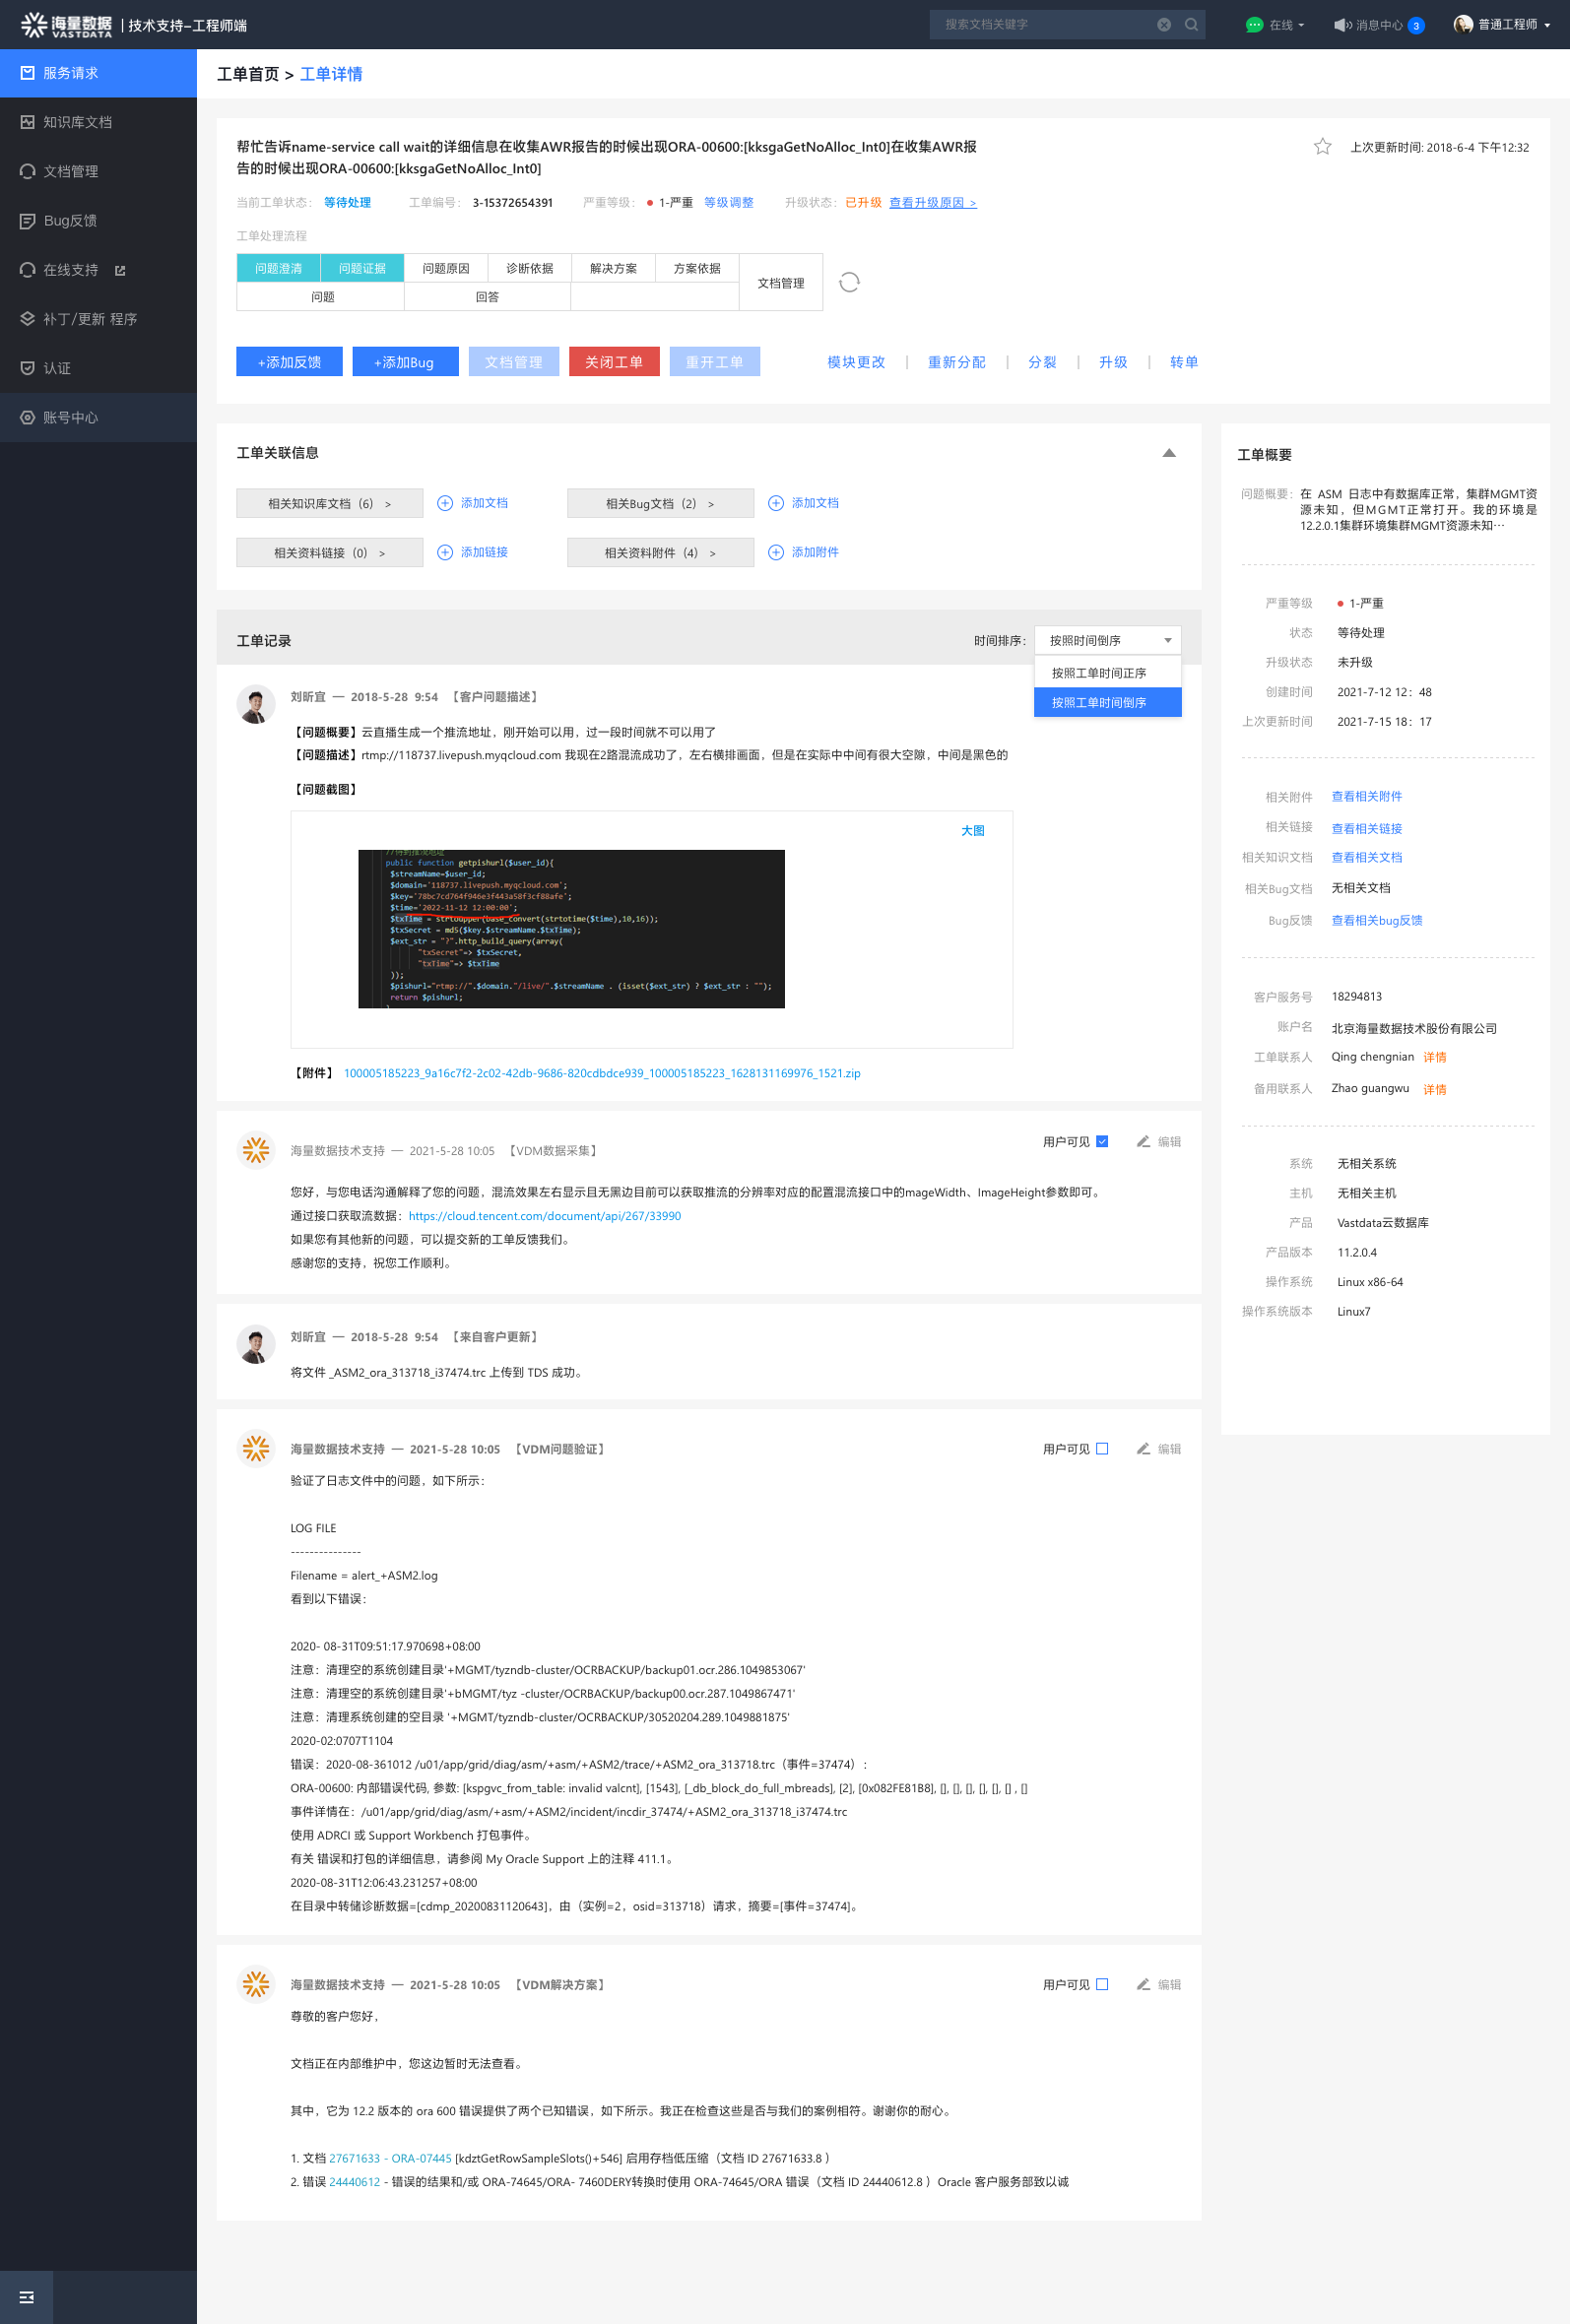Switch to the 问题原因 tab
This screenshot has width=1570, height=2324.
(x=445, y=268)
